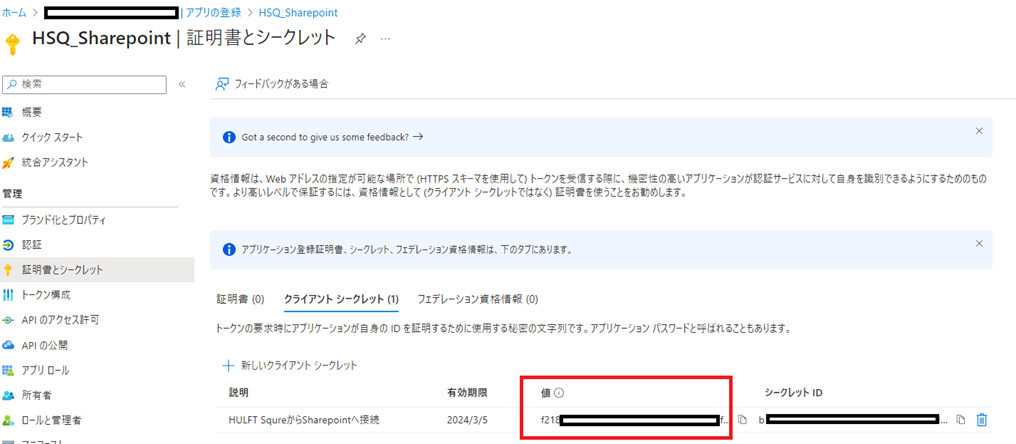Screen dimensions: 1016x444
Task: Click the 認証 arrow icon
Action: [8, 245]
